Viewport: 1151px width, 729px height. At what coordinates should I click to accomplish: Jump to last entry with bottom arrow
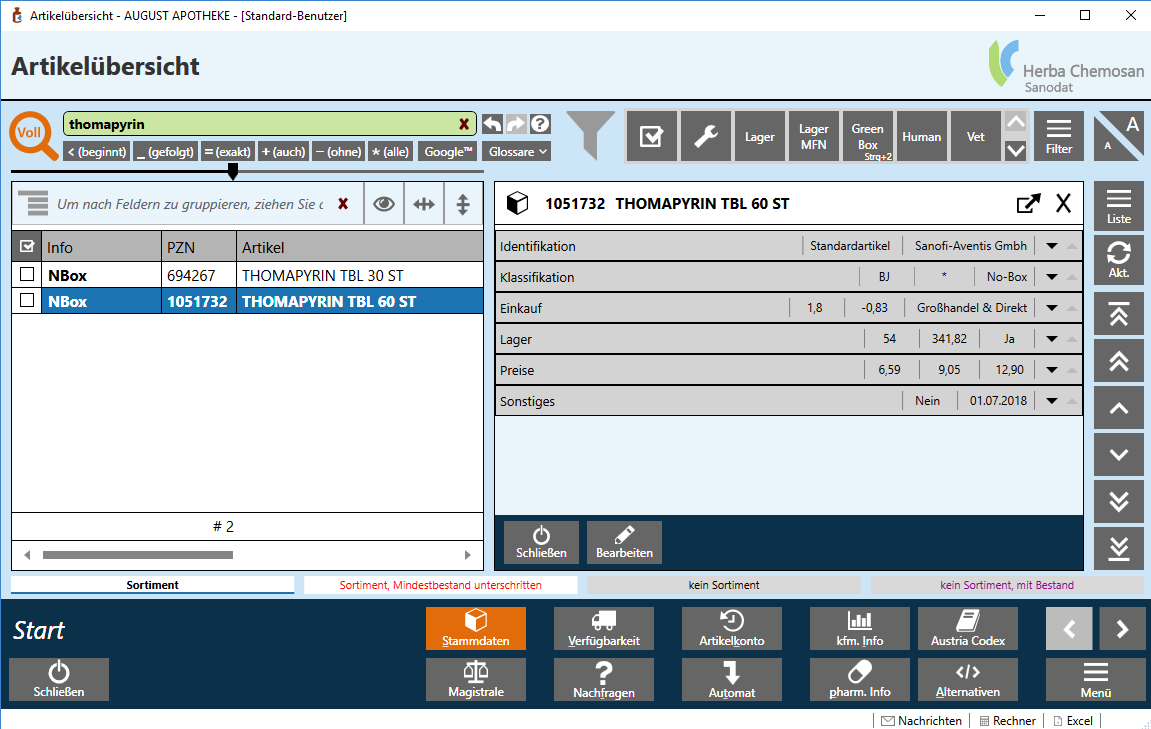tap(1119, 548)
